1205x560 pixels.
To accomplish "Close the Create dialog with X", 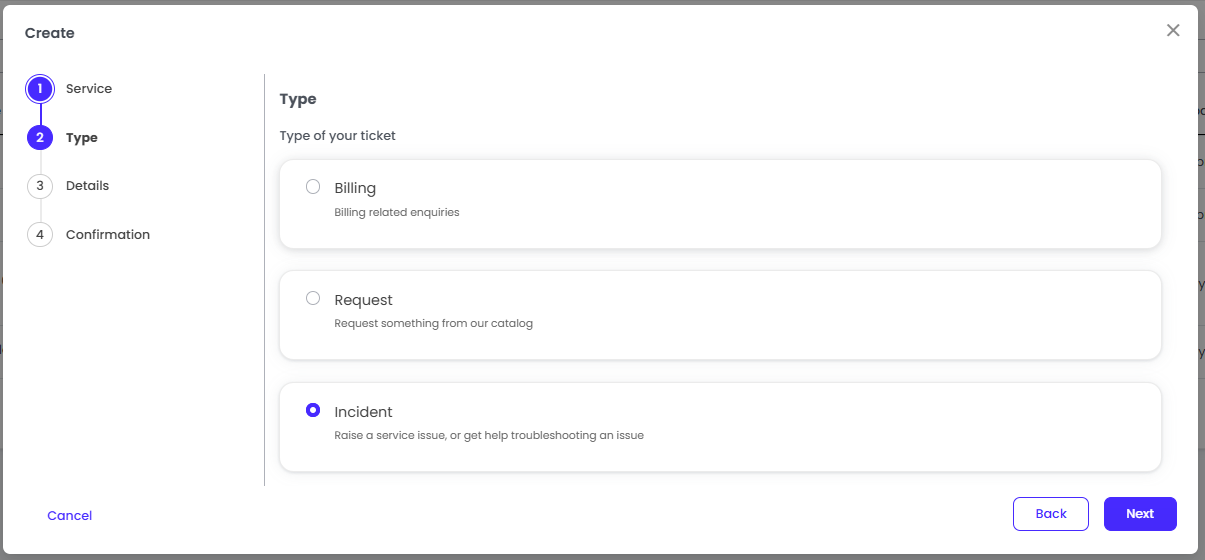I will pos(1173,31).
